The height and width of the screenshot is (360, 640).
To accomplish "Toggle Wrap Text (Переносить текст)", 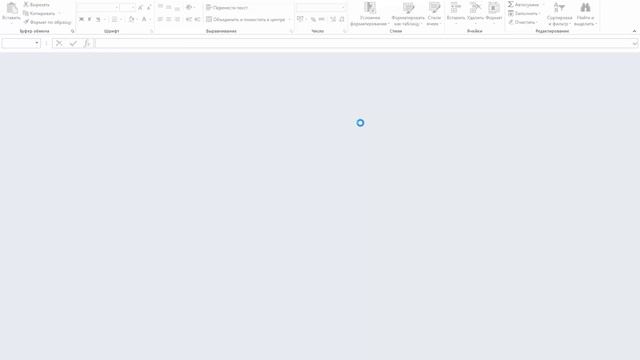I will (227, 7).
